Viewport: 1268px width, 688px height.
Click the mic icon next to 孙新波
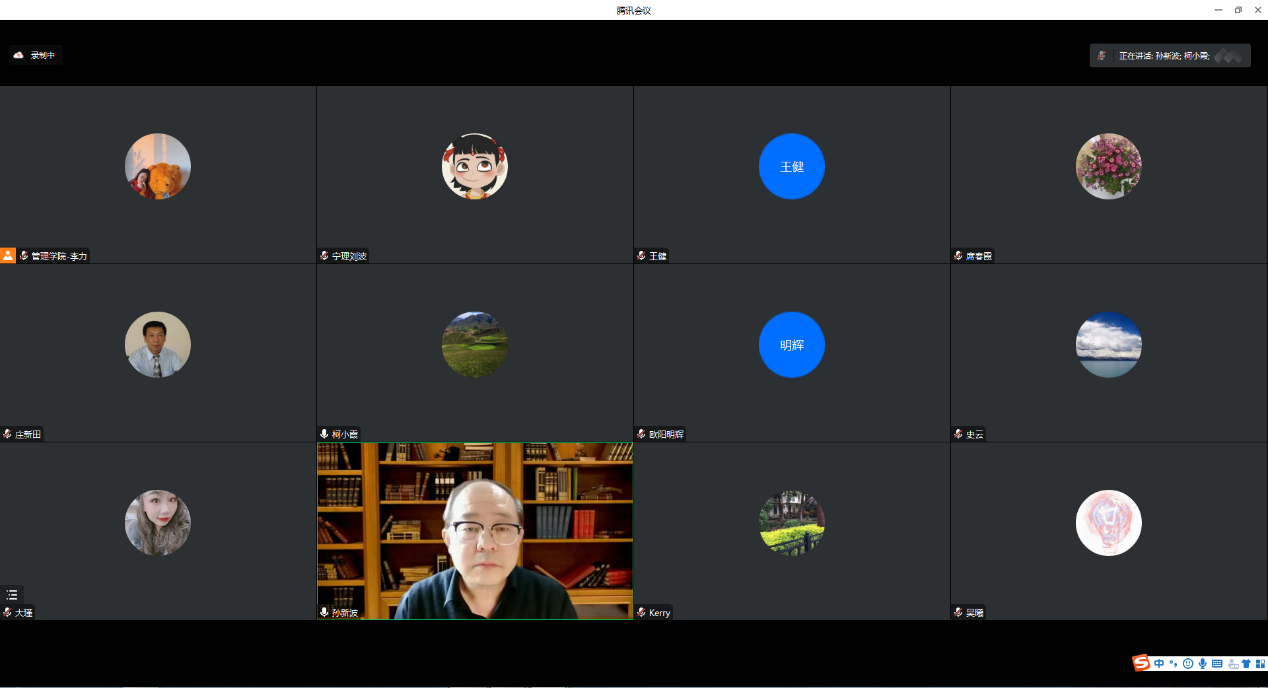tap(324, 612)
